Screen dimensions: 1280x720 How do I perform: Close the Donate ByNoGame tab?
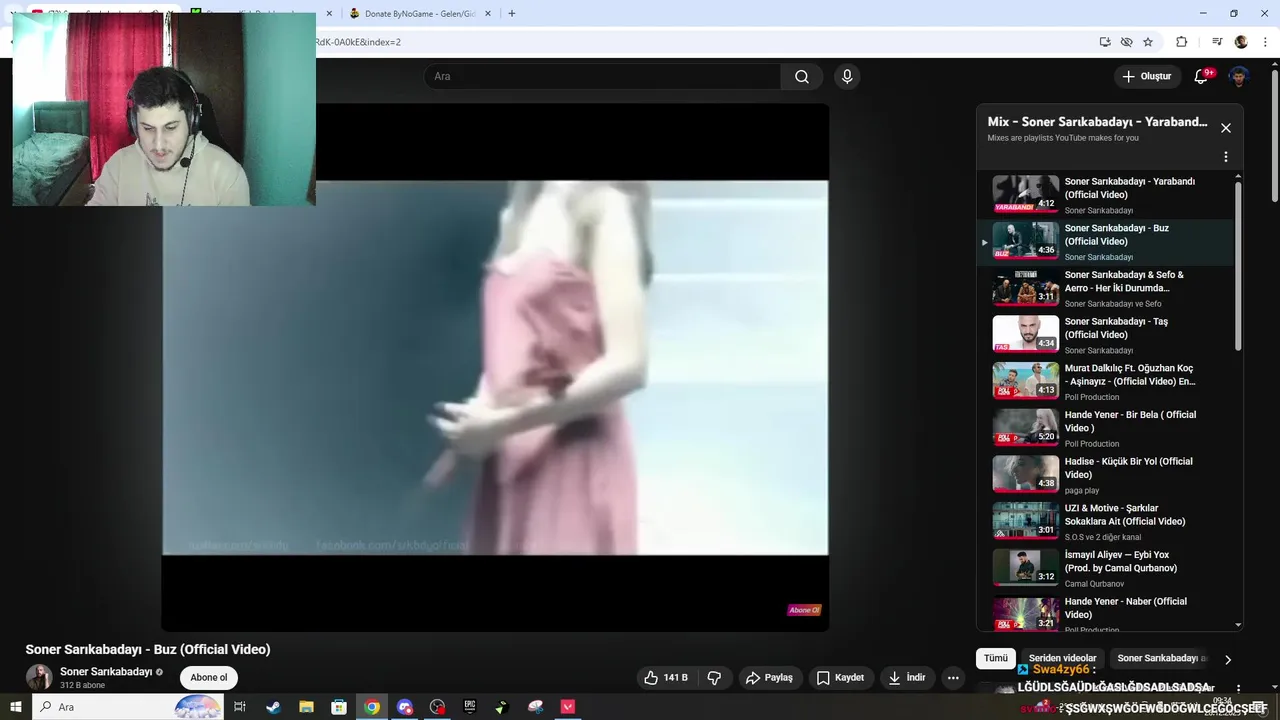point(490,14)
